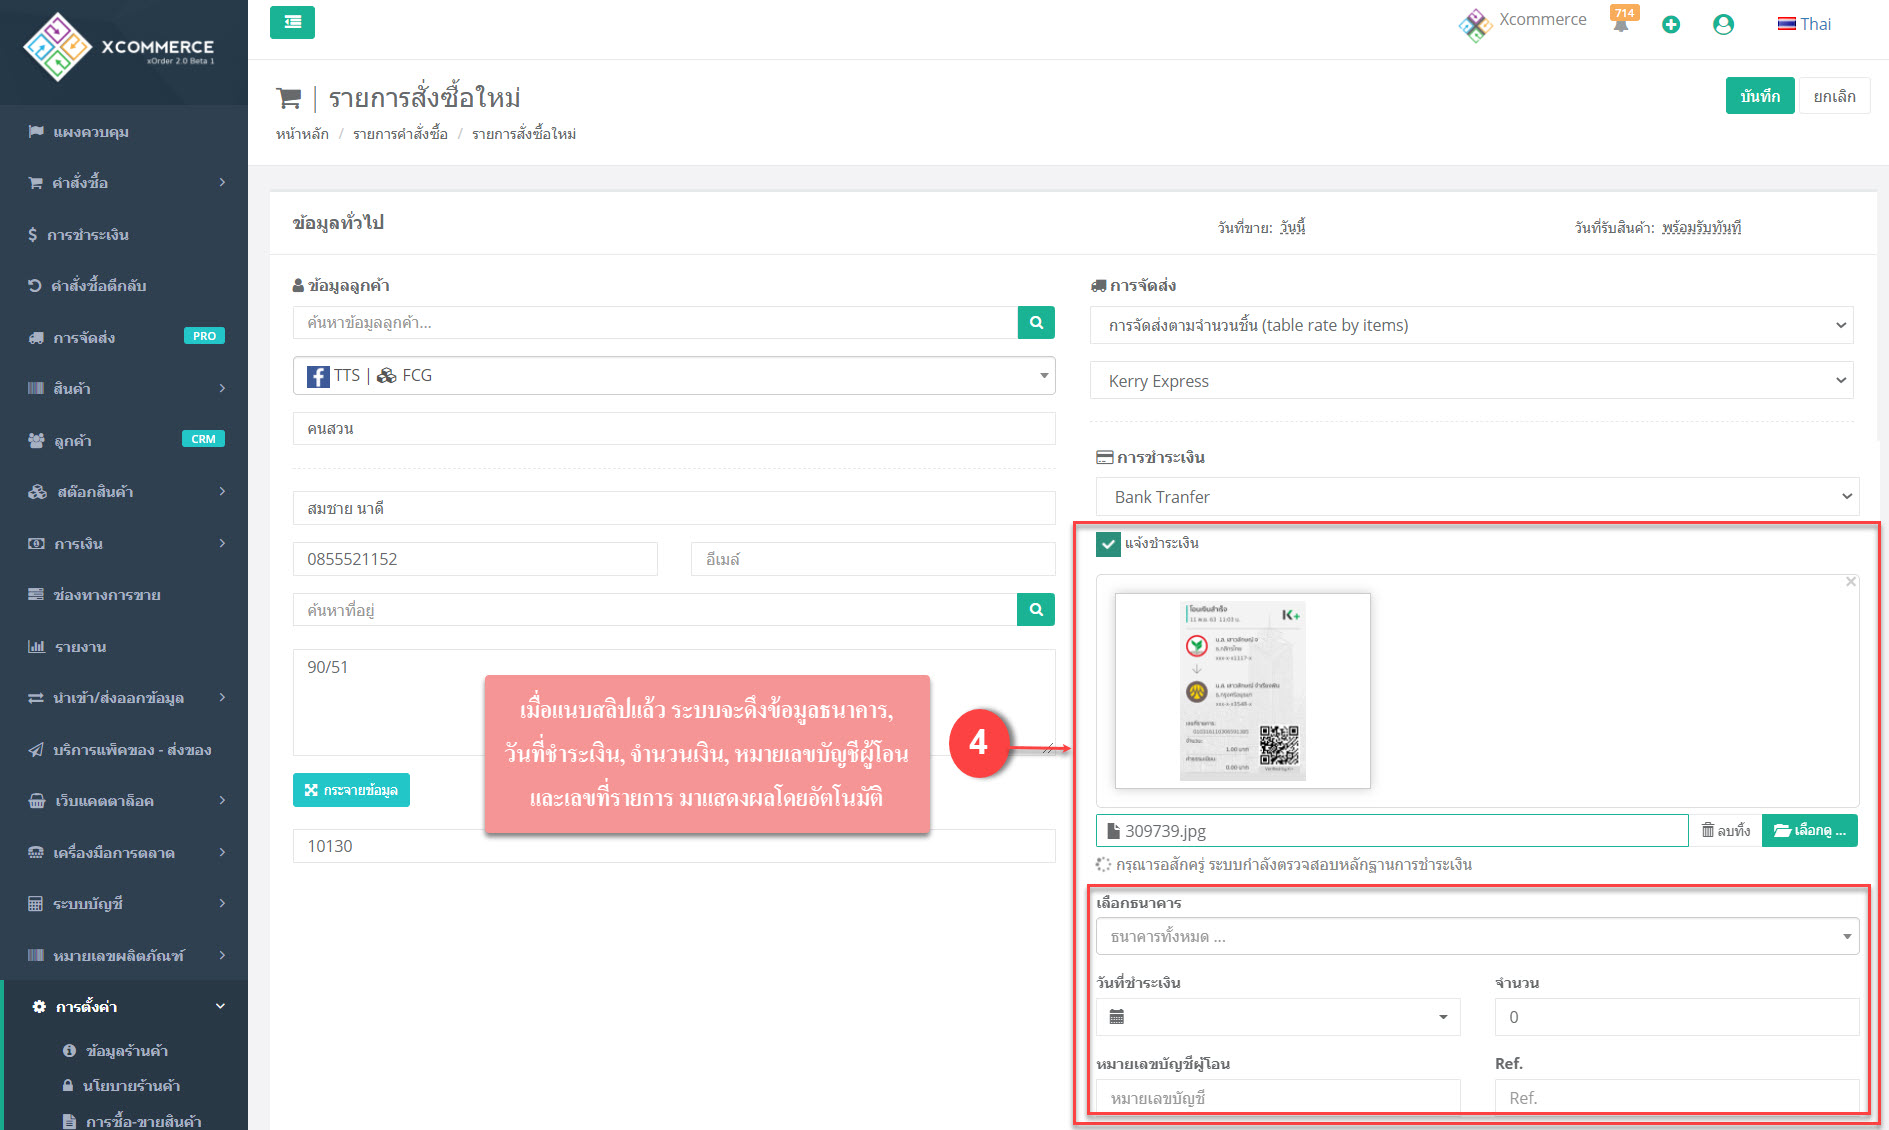Click the 309739.jpg file name field
Viewport: 1889px width, 1130px height.
click(x=1392, y=831)
